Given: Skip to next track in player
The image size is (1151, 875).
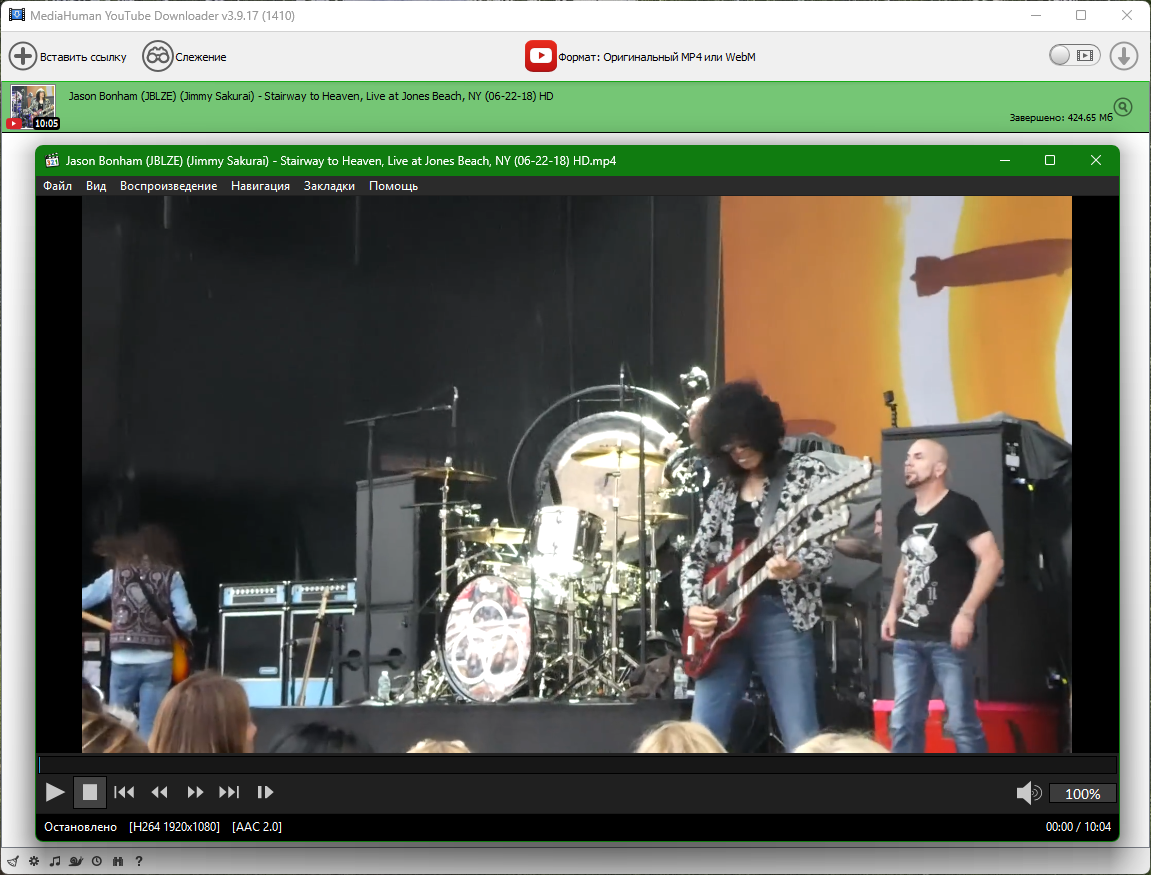Looking at the screenshot, I should [x=229, y=792].
